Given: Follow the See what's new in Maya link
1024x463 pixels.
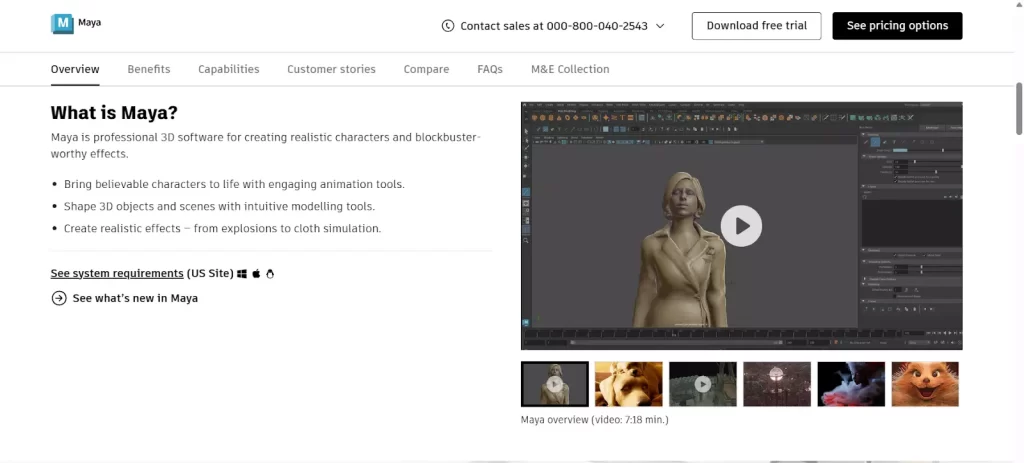Looking at the screenshot, I should [135, 298].
